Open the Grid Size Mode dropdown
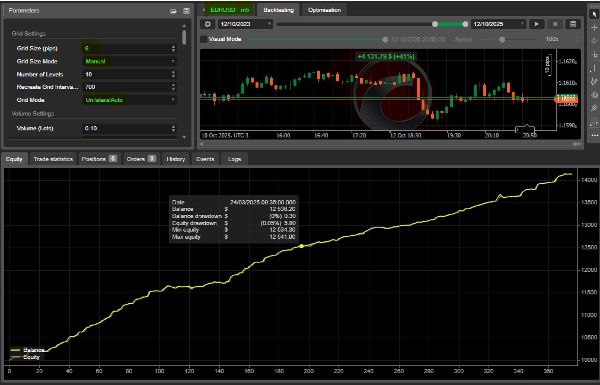This screenshot has width=600, height=385. pos(130,61)
